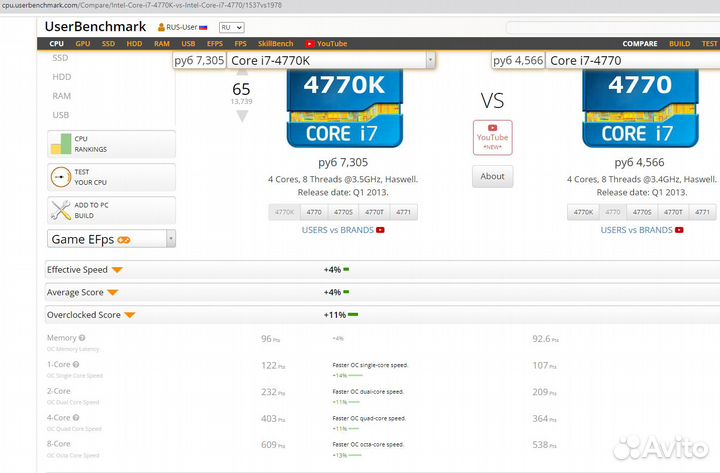This screenshot has height=473, width=720.
Task: Switch to the CPU tab
Action: [x=56, y=44]
